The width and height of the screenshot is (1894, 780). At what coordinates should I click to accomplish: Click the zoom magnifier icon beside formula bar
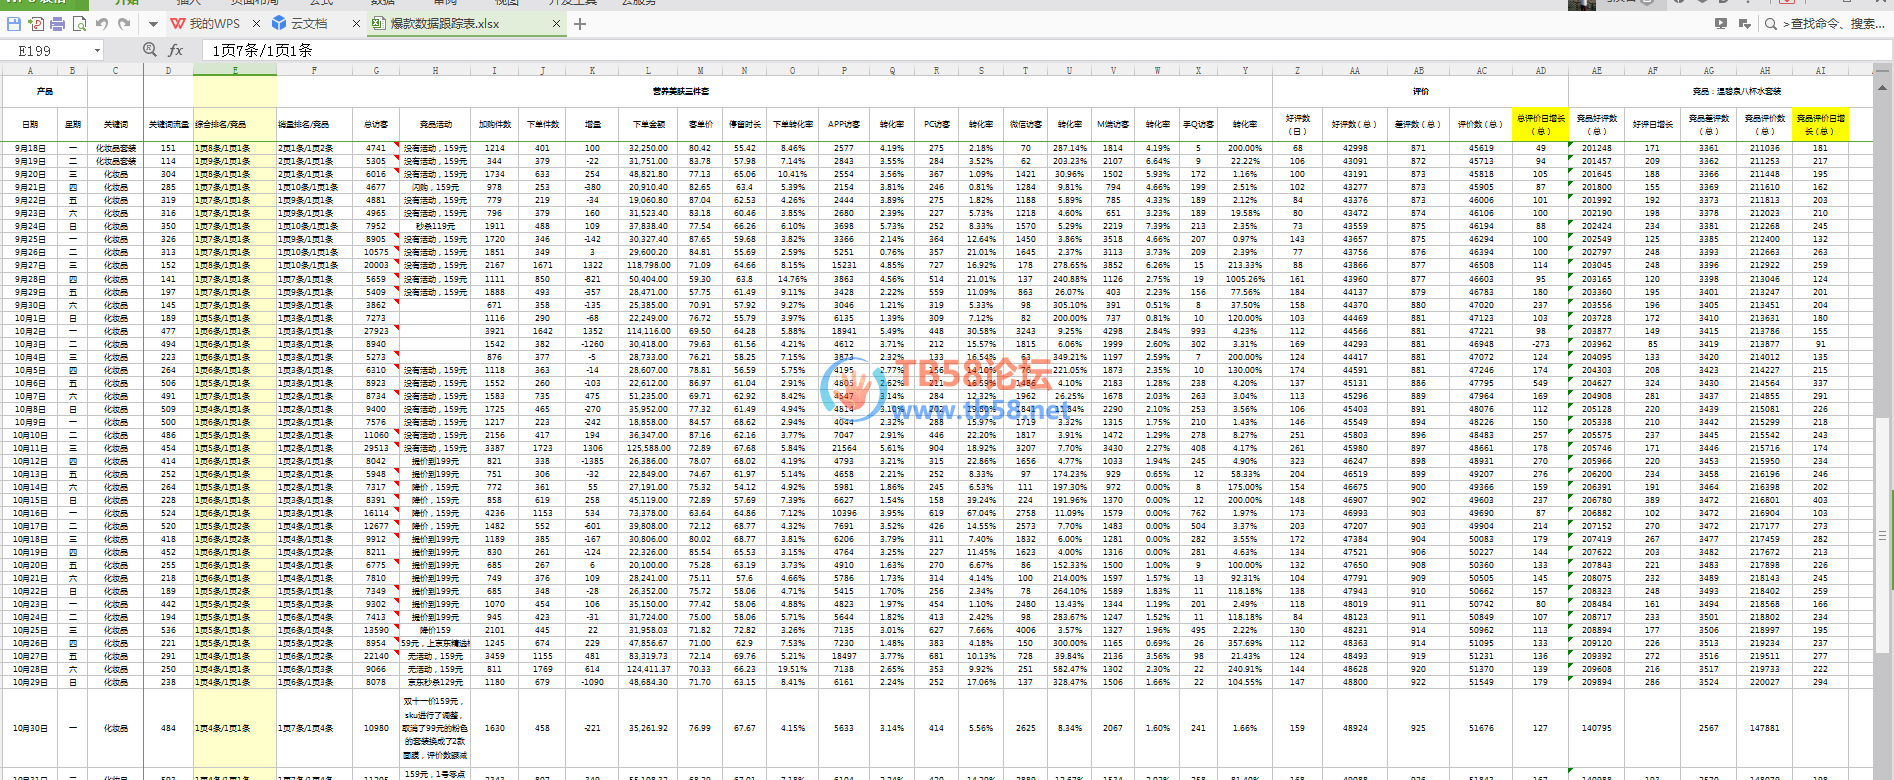(x=150, y=49)
